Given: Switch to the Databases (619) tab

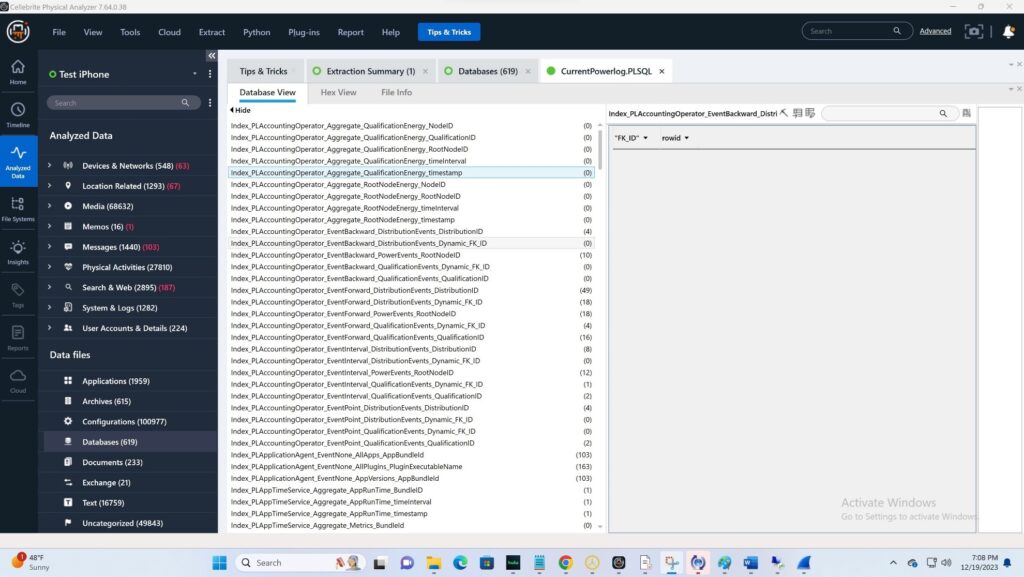Looking at the screenshot, I should point(487,71).
